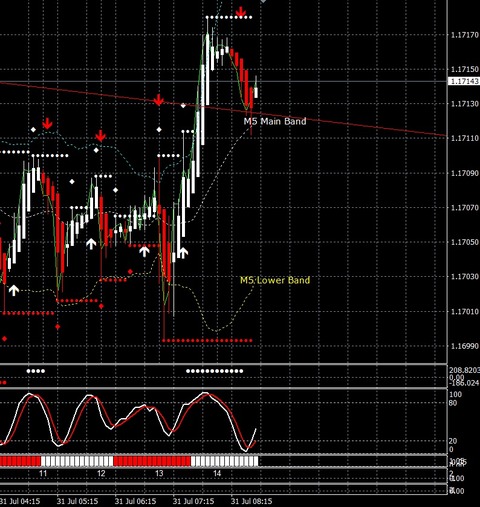Click the hour marker labeled 13
The image size is (480, 507).
159,473
